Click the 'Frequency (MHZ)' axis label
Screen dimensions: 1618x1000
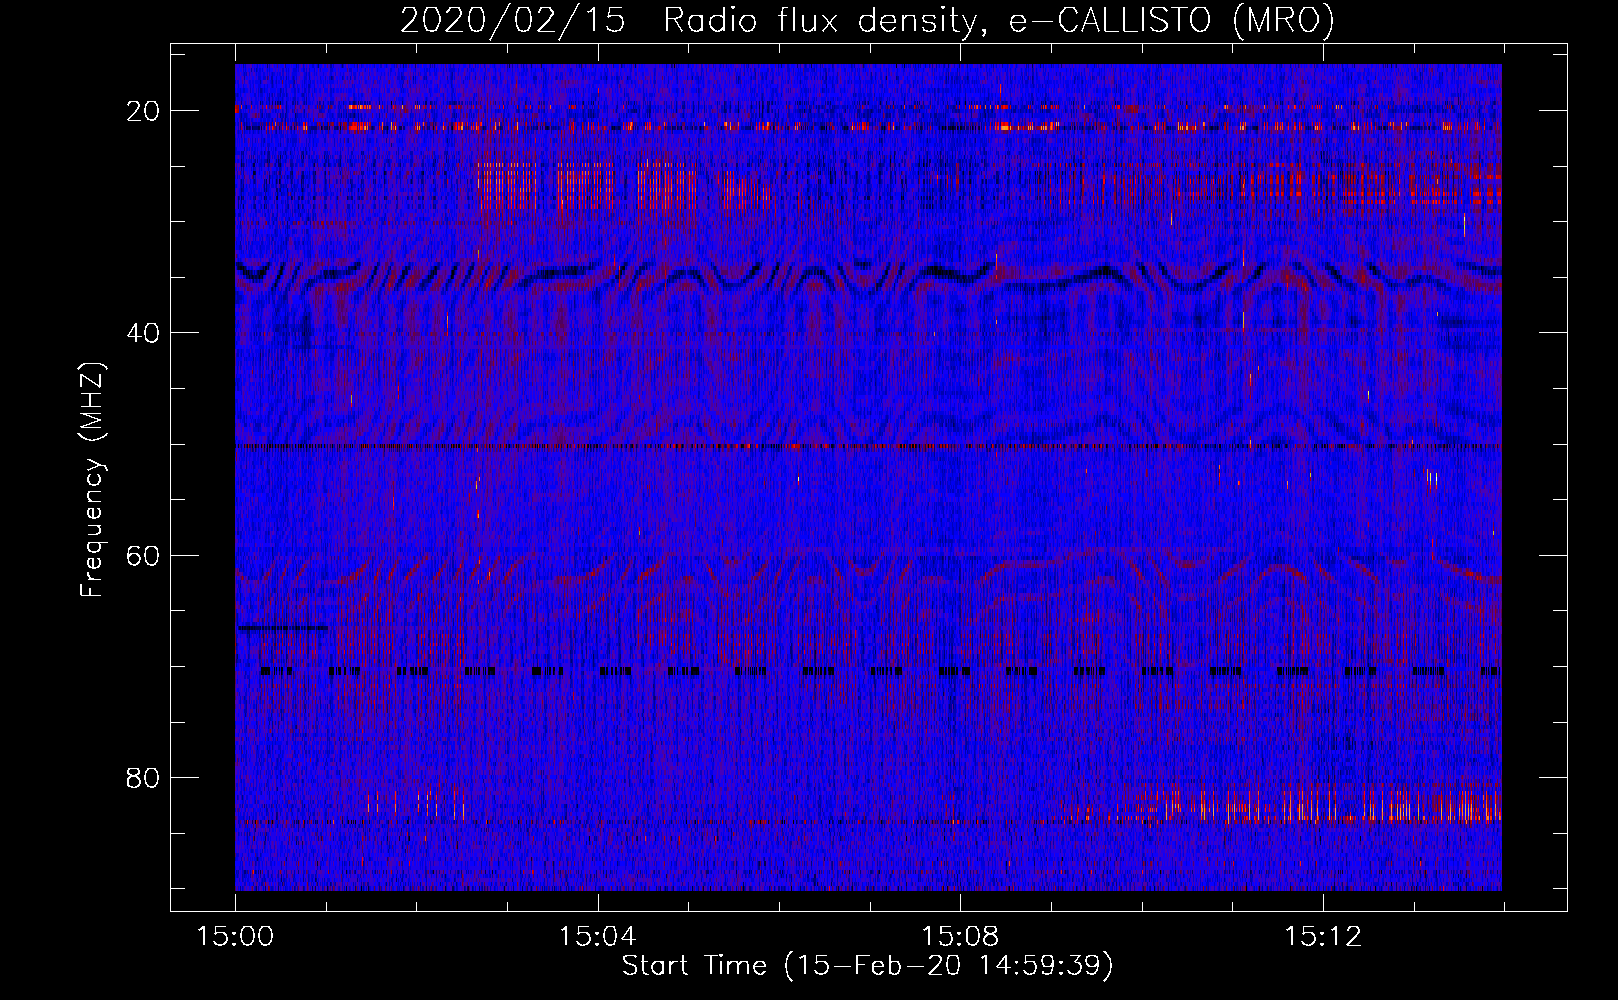coord(92,480)
